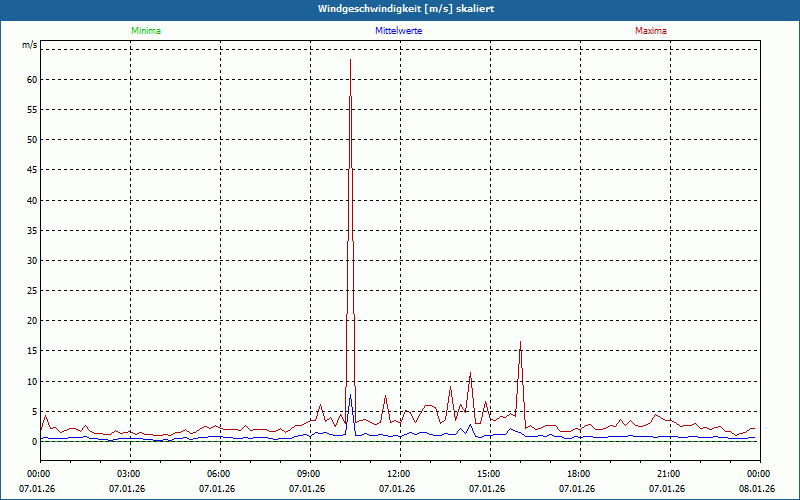The height and width of the screenshot is (500, 800).
Task: Click the 21:00 time label on x-axis
Action: pyautogui.click(x=670, y=474)
